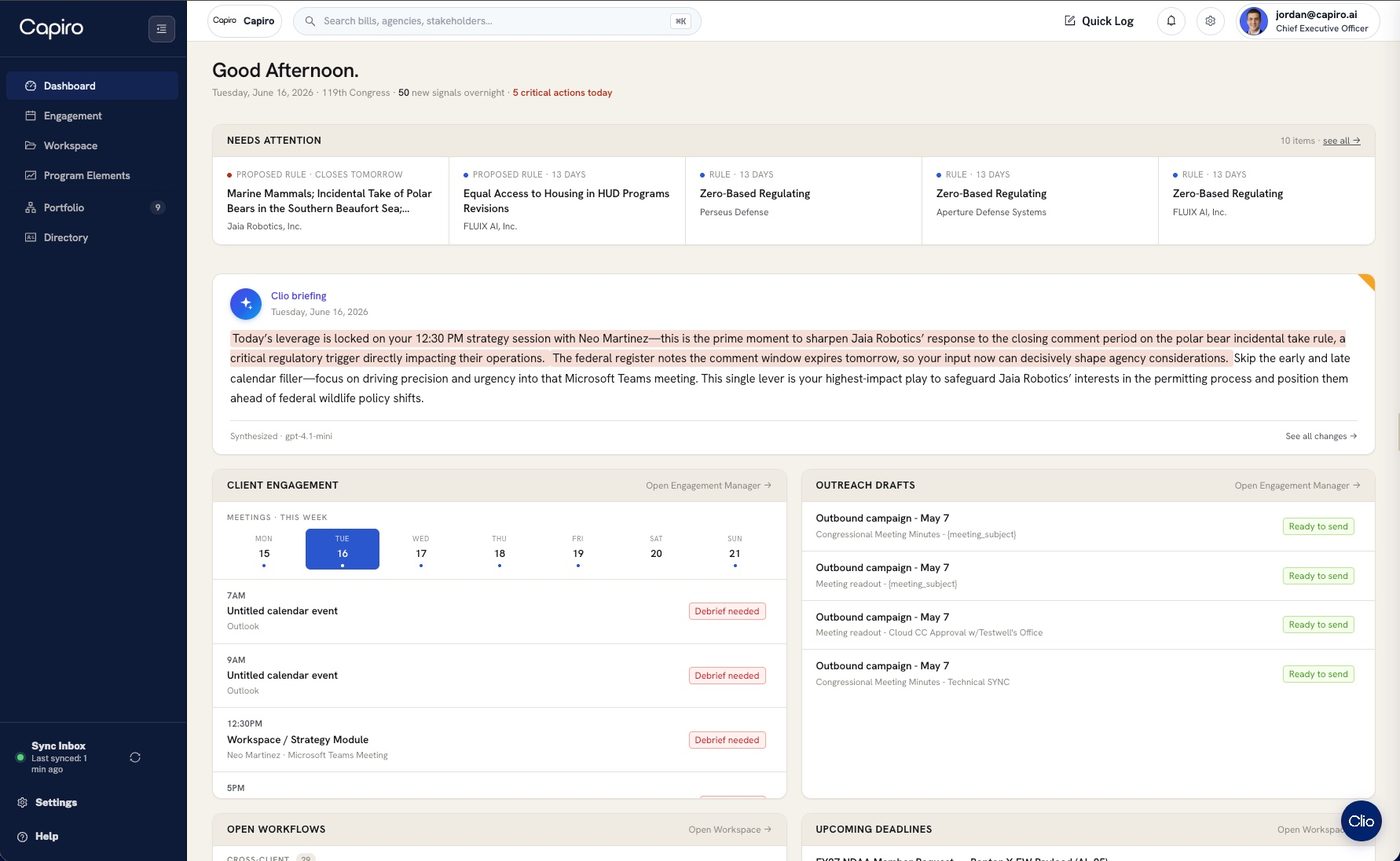Viewport: 1400px width, 861px height.
Task: Open Workspace in the sidebar
Action: [92, 146]
